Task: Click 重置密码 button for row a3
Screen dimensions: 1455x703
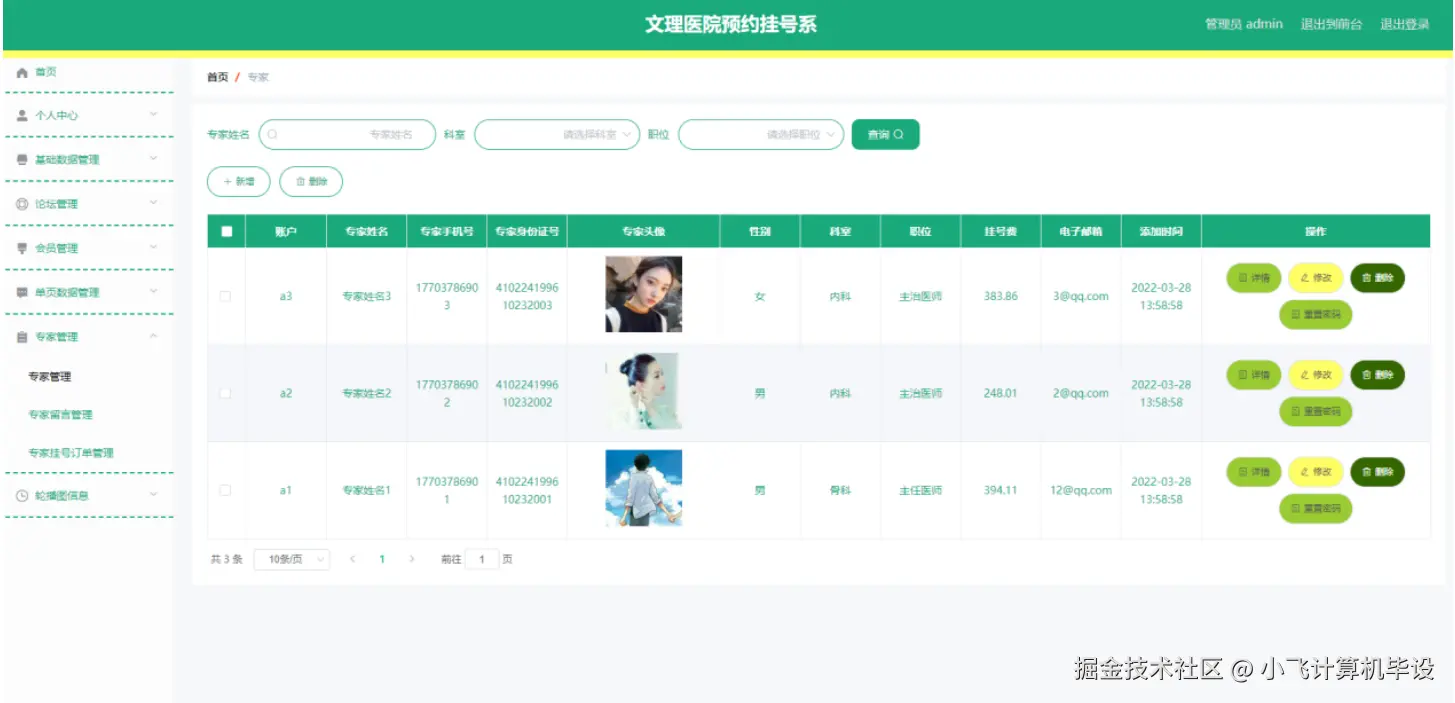Action: 1315,314
